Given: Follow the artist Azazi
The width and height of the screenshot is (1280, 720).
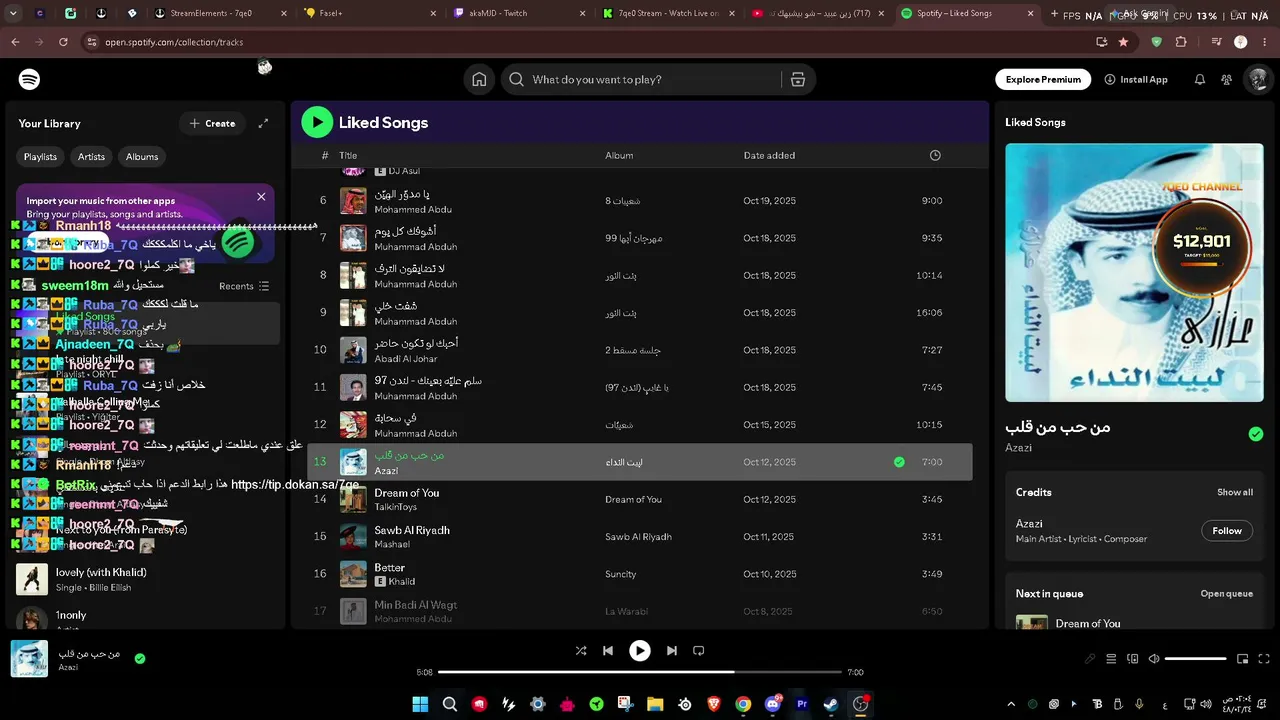Looking at the screenshot, I should click(x=1227, y=531).
